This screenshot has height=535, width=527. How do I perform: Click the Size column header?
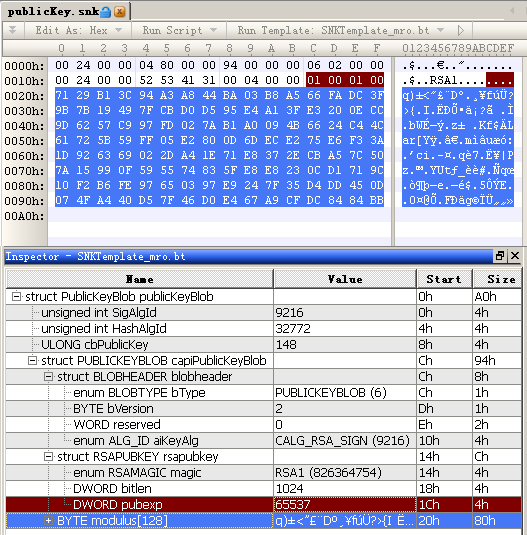click(x=498, y=279)
